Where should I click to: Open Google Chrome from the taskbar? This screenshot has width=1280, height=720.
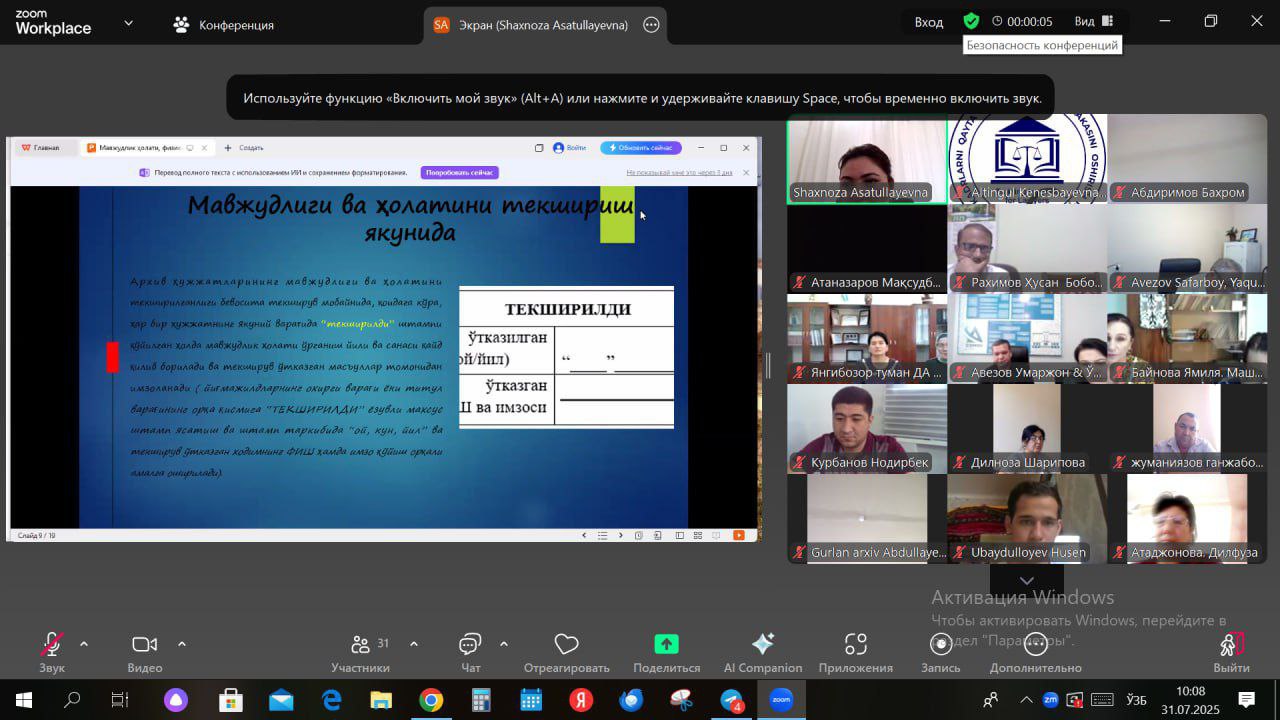431,700
